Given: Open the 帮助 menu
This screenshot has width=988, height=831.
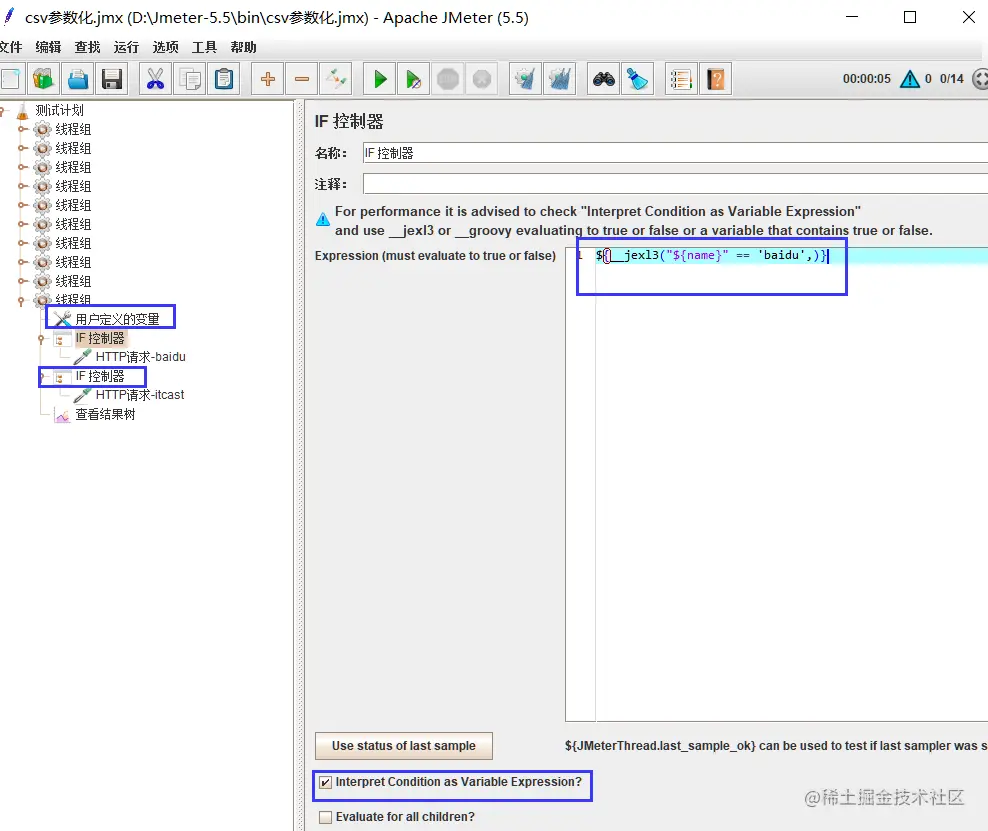Looking at the screenshot, I should point(243,47).
